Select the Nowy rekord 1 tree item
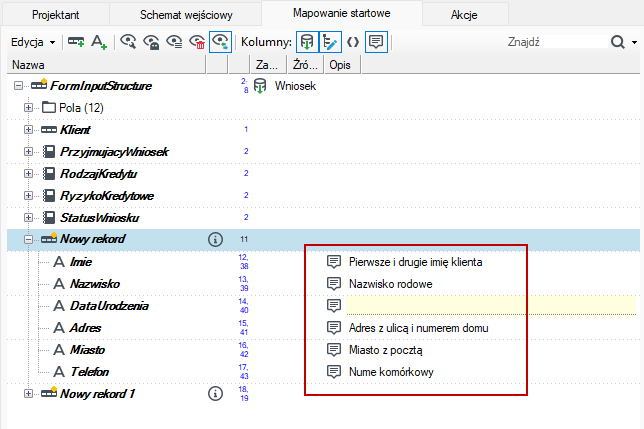 [x=97, y=394]
